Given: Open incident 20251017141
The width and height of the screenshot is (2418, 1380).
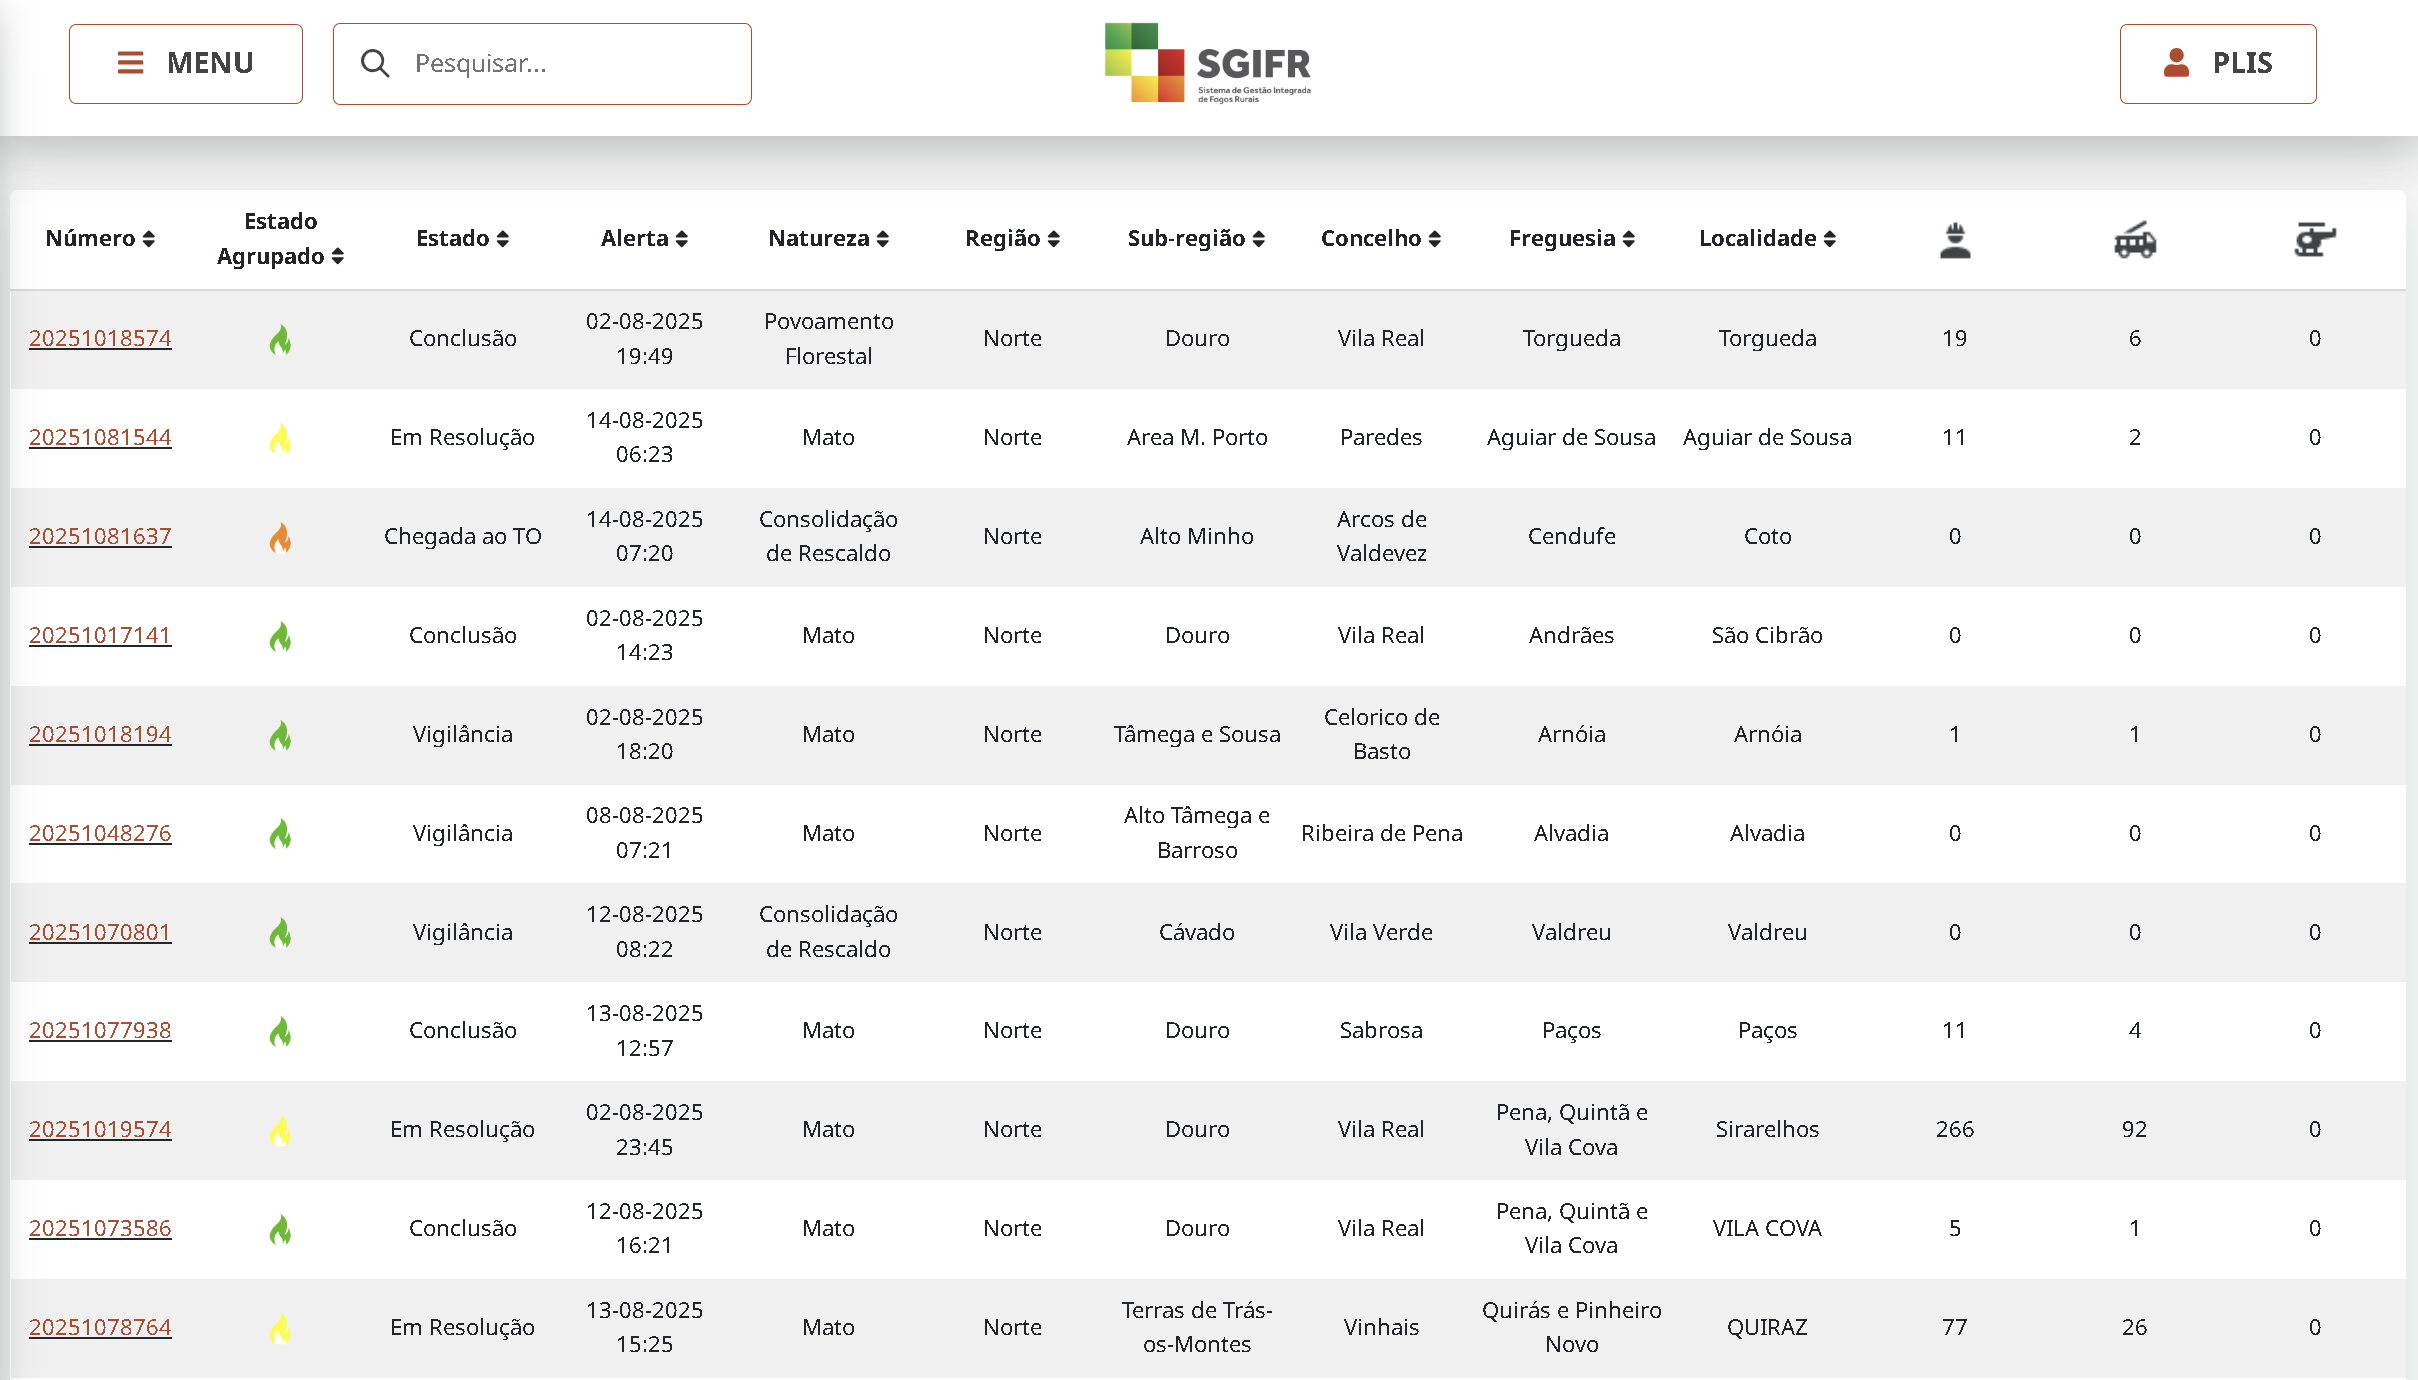Looking at the screenshot, I should tap(100, 636).
